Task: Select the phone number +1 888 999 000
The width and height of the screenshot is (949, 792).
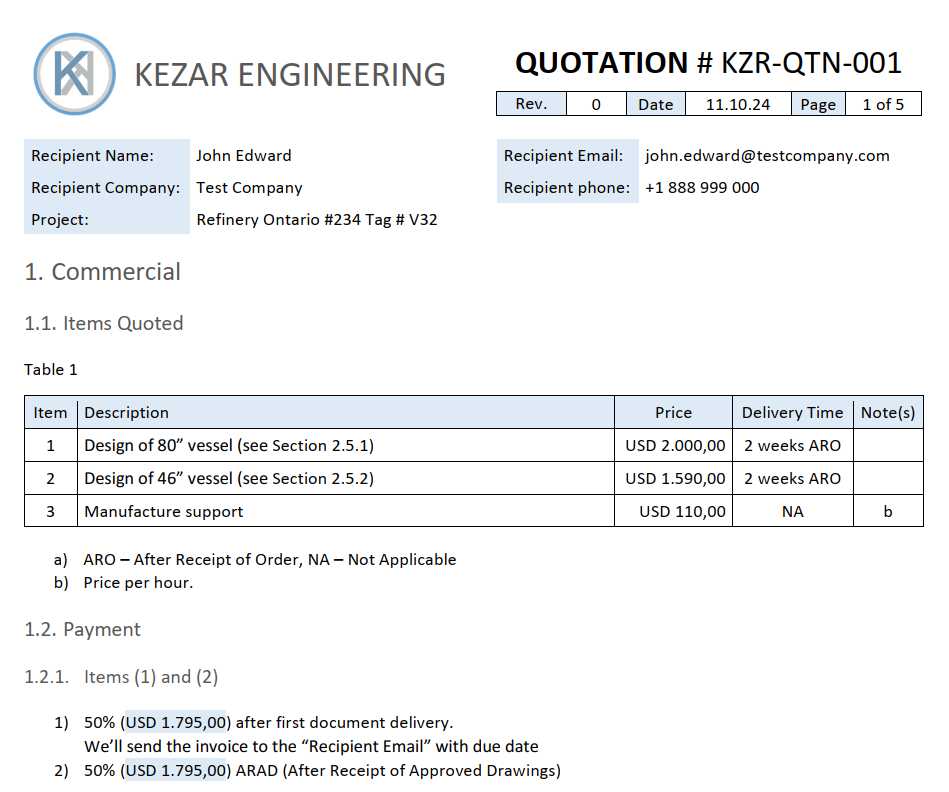Action: (x=702, y=188)
